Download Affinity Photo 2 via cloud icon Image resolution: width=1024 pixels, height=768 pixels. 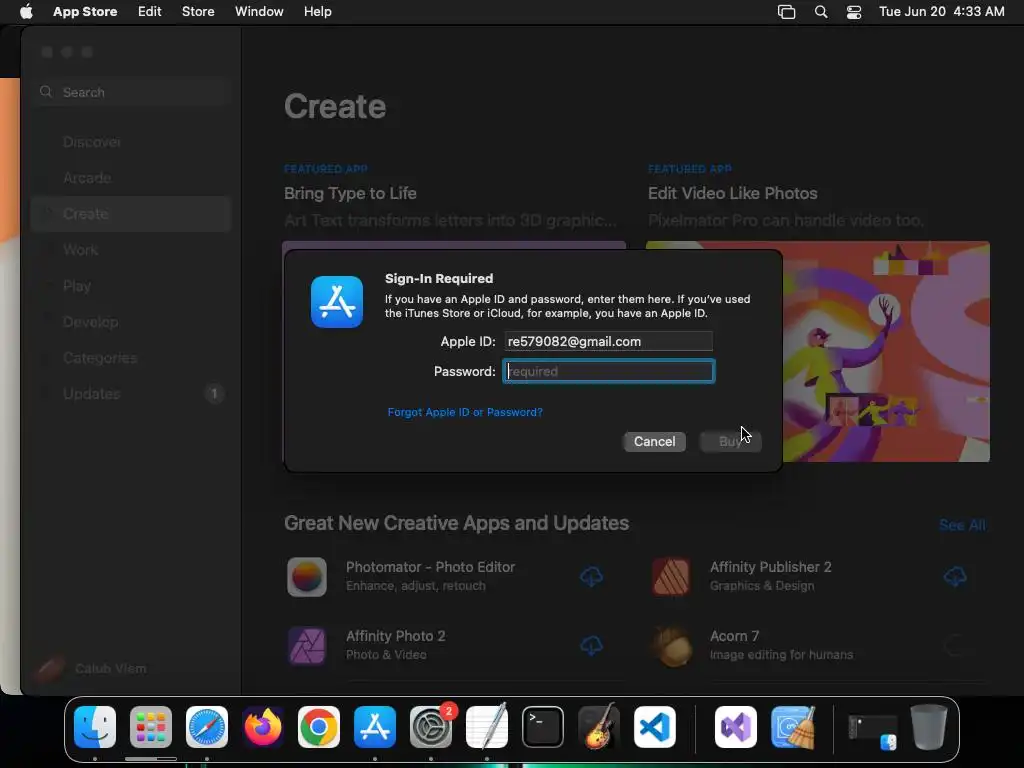(x=591, y=645)
